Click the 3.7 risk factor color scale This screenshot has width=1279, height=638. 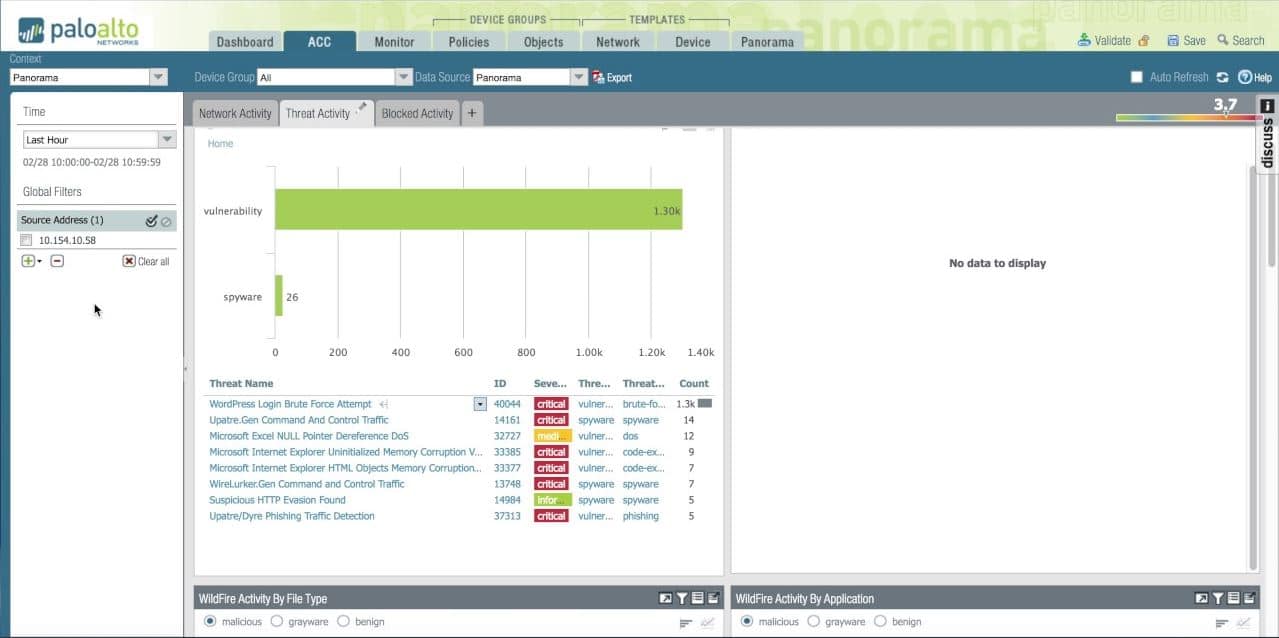point(1189,117)
